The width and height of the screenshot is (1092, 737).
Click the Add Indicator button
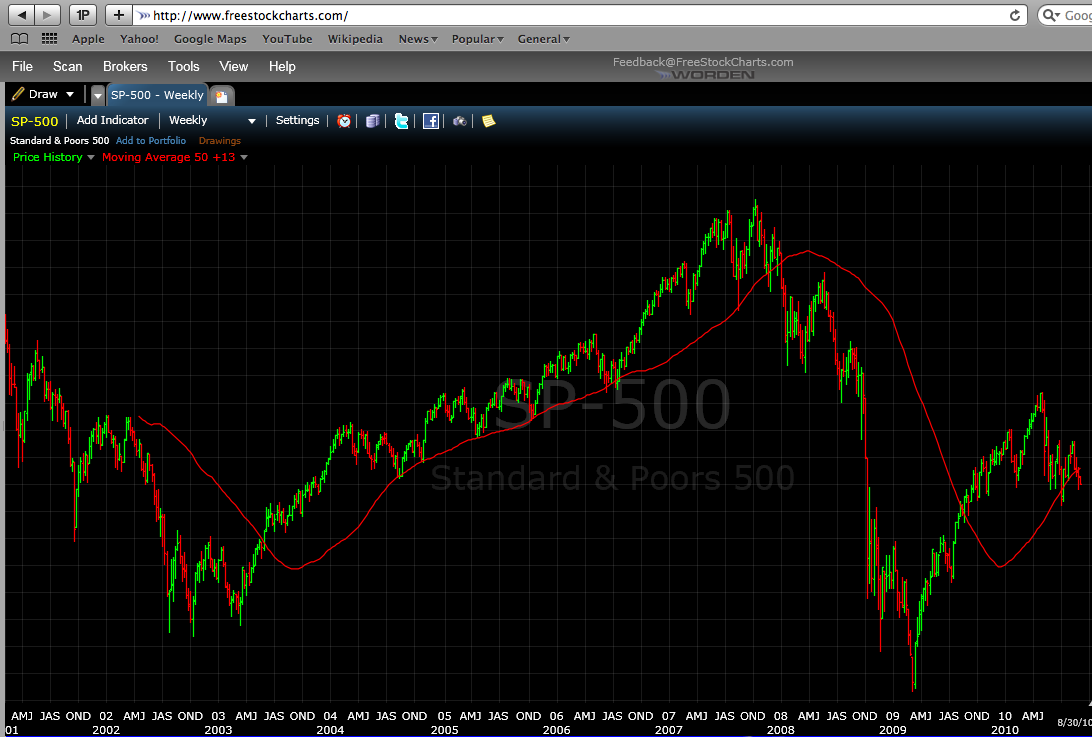(x=112, y=121)
